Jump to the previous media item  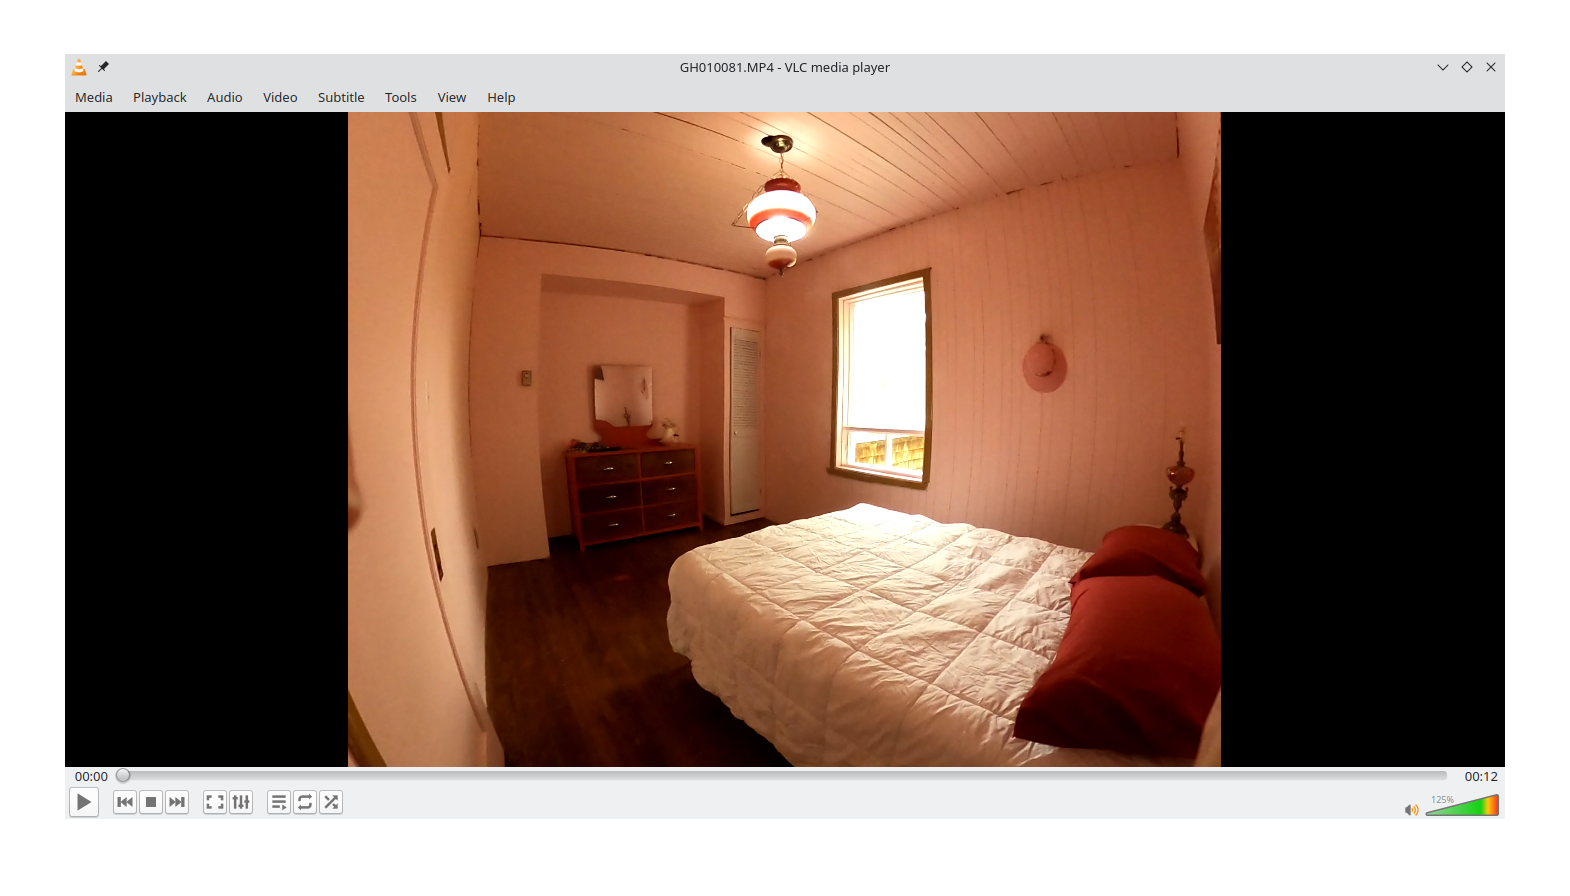(x=125, y=802)
